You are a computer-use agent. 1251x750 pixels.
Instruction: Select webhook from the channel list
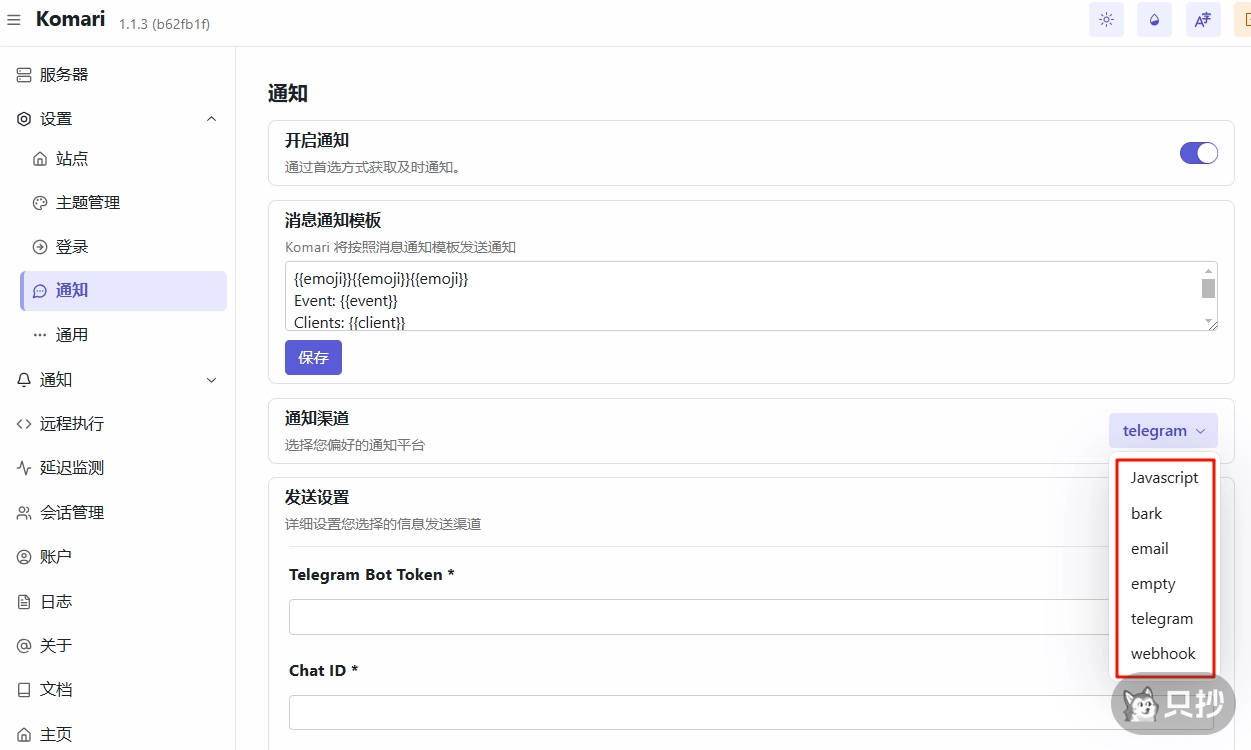(x=1163, y=654)
